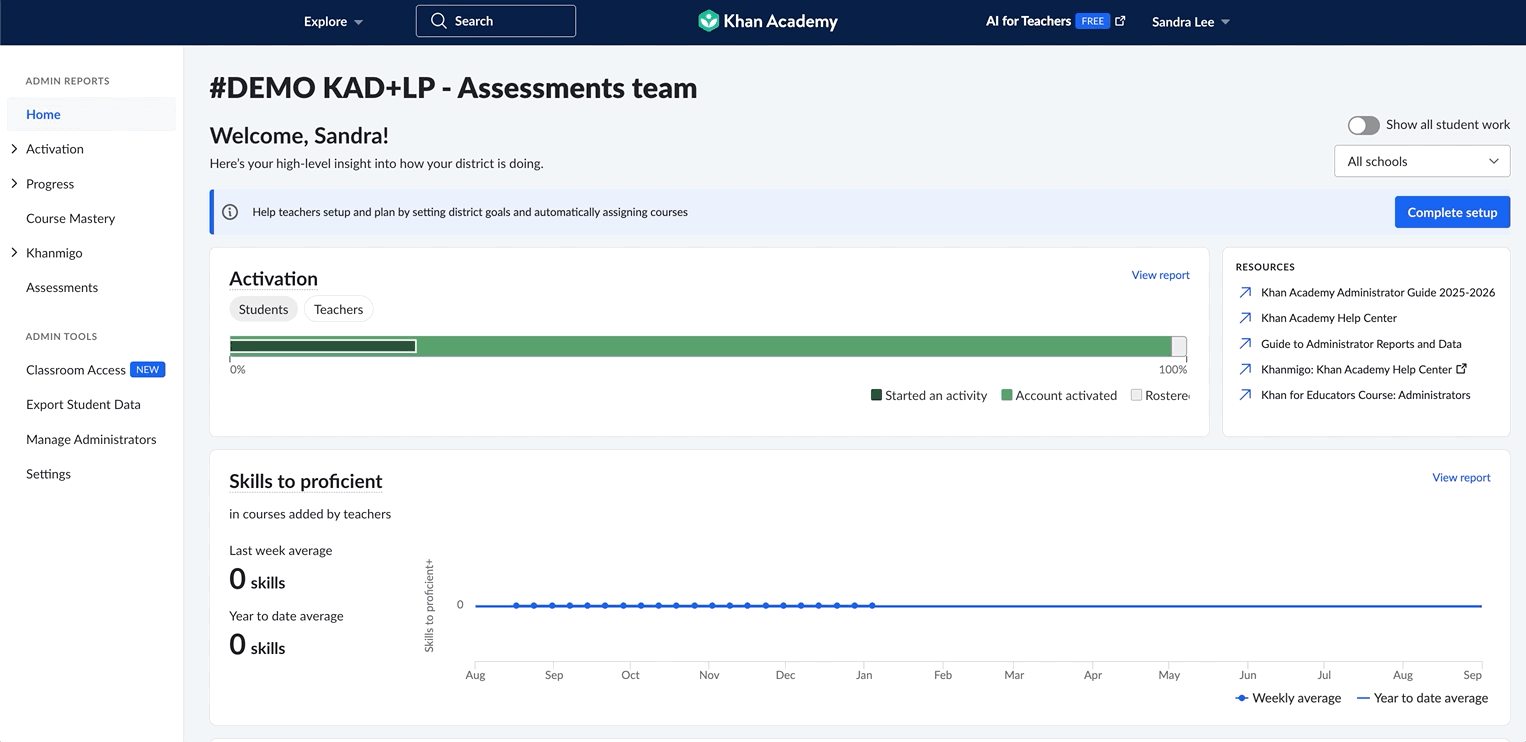Open Course Mastery report
This screenshot has height=742, width=1526.
pyautogui.click(x=70, y=218)
